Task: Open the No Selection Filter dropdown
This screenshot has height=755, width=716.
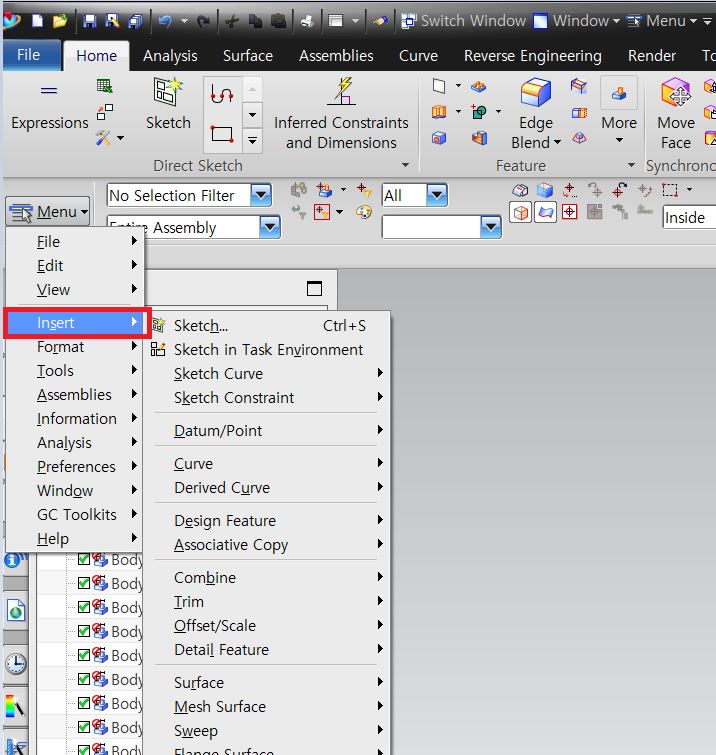Action: pos(261,195)
